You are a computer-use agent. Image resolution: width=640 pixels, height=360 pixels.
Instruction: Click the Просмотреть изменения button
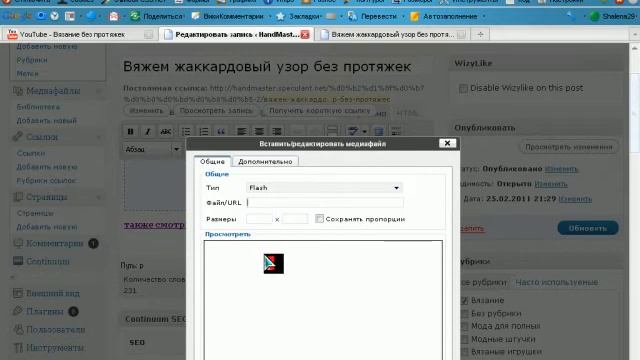pos(569,147)
